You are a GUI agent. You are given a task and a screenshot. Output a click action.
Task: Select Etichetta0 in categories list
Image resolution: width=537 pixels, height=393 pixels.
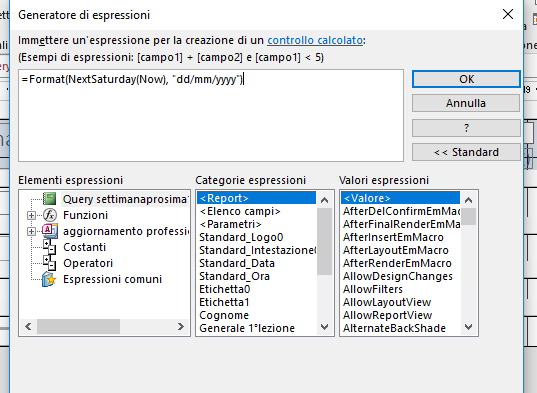pyautogui.click(x=256, y=289)
